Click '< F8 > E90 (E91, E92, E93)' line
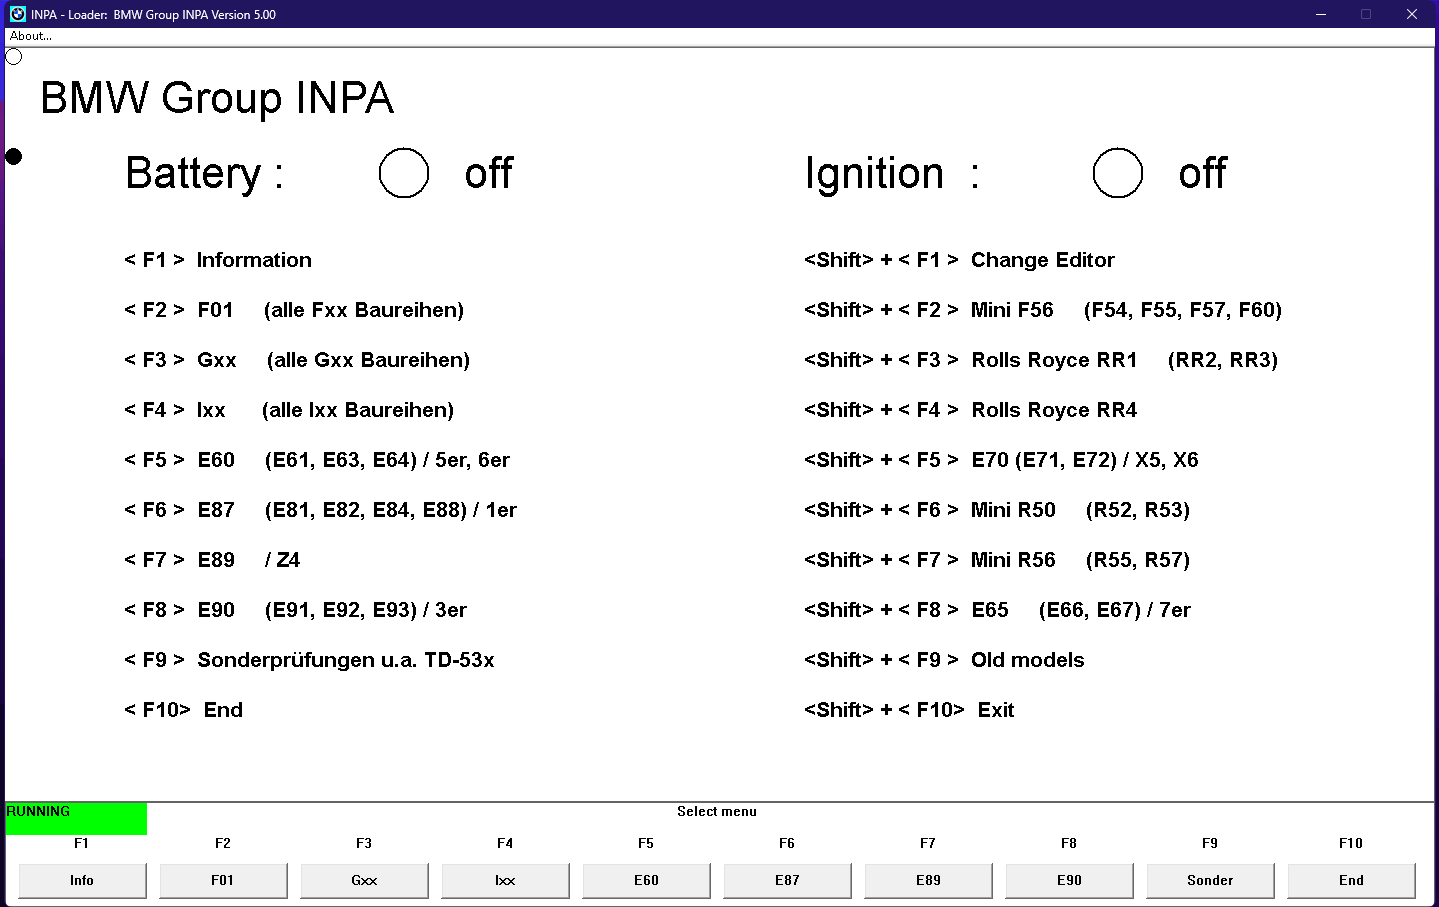 click(296, 610)
